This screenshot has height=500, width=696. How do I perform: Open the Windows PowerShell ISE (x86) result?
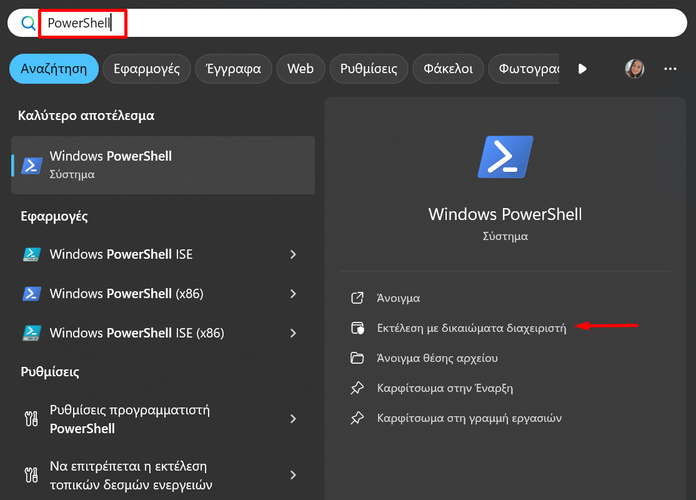tap(163, 333)
